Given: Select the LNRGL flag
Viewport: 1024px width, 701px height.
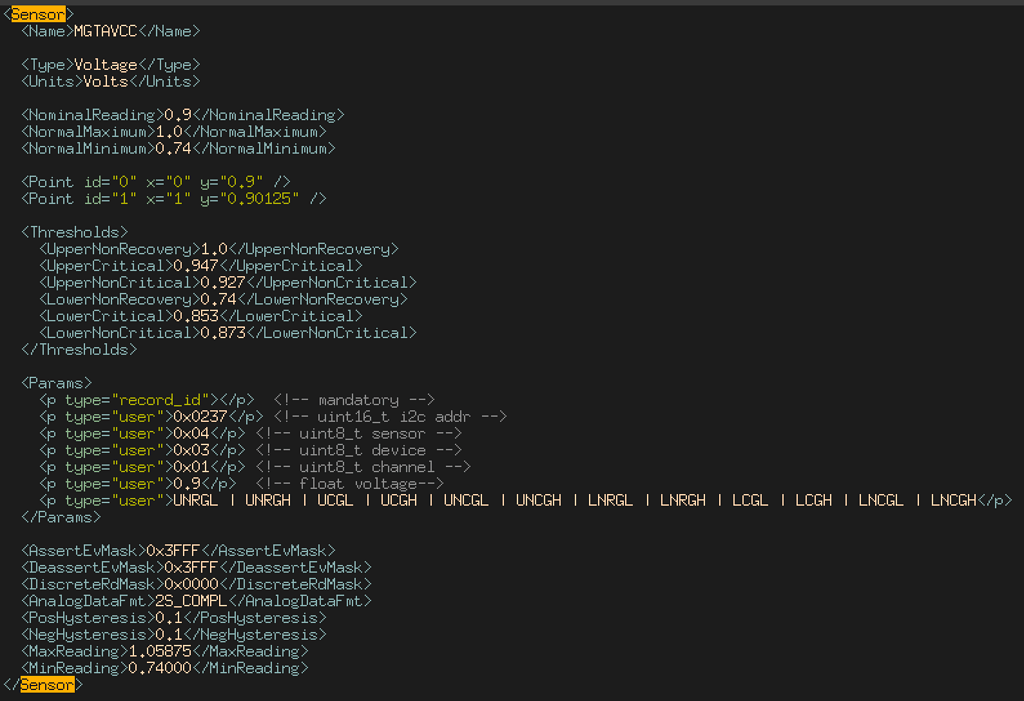Looking at the screenshot, I should click(x=611, y=501).
